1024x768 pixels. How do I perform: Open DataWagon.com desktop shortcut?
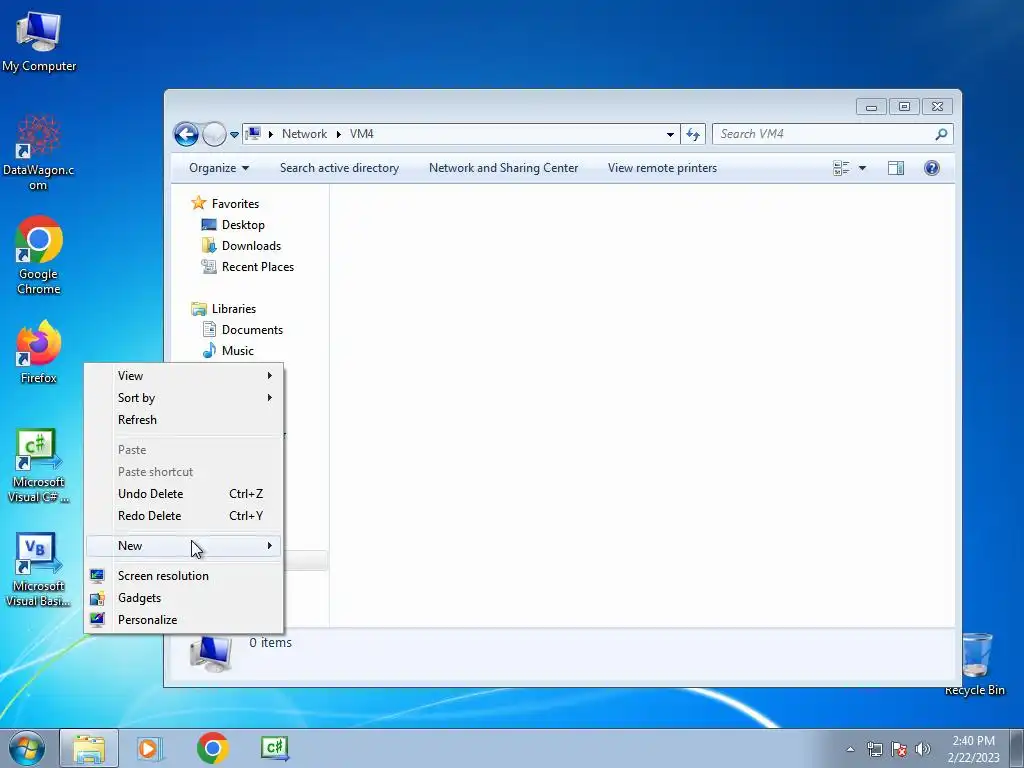(x=39, y=152)
